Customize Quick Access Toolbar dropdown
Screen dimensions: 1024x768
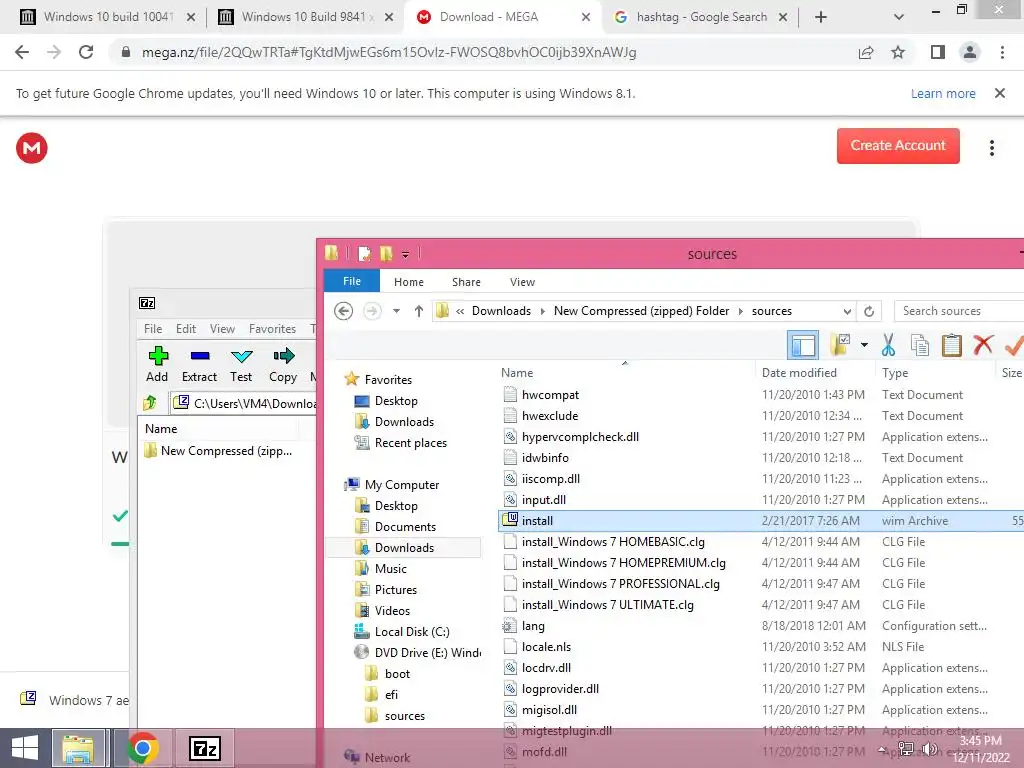click(x=406, y=254)
